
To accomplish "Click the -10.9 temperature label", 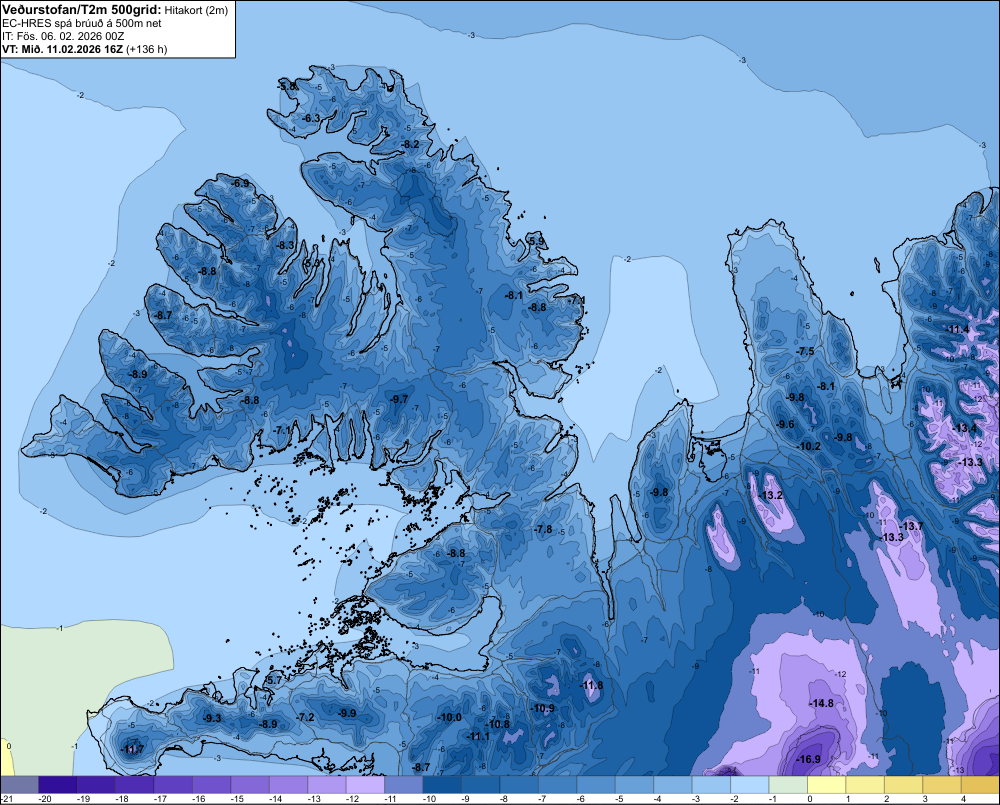I will tap(543, 708).
